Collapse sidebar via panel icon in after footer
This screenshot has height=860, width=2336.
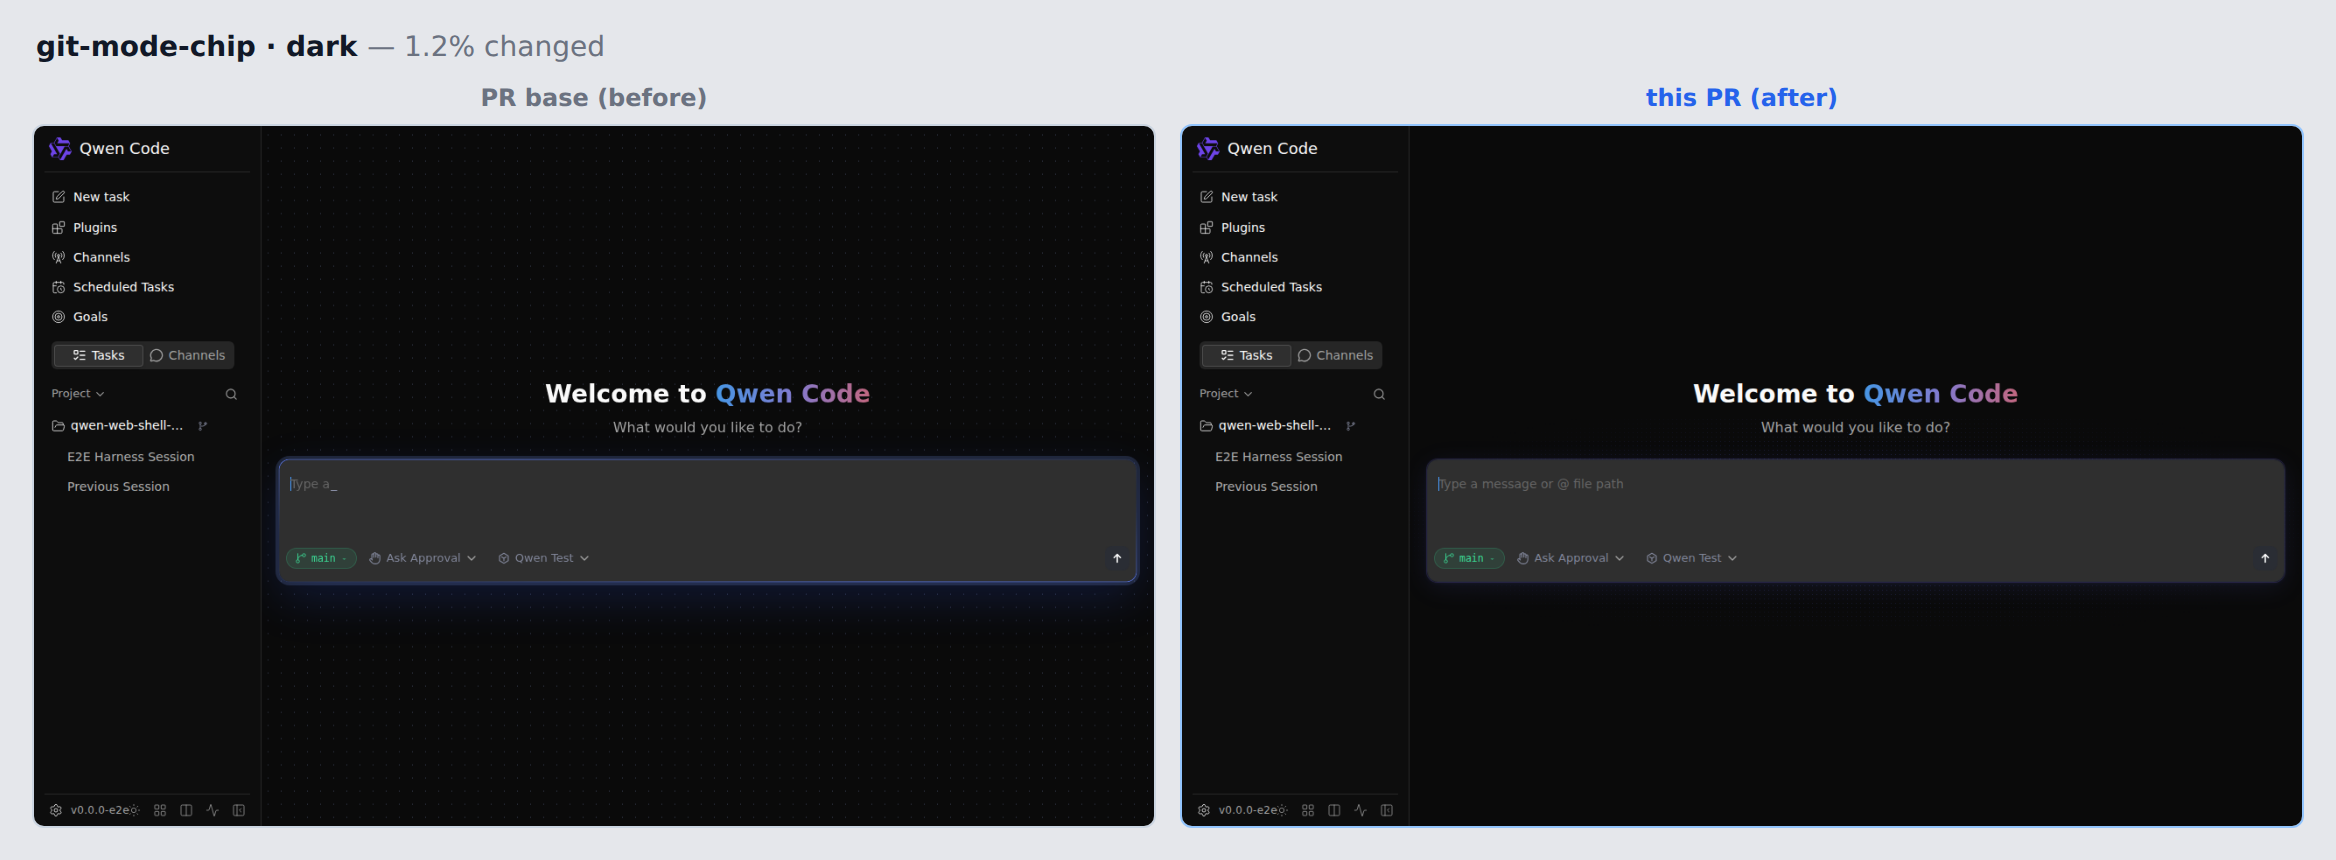[1387, 810]
